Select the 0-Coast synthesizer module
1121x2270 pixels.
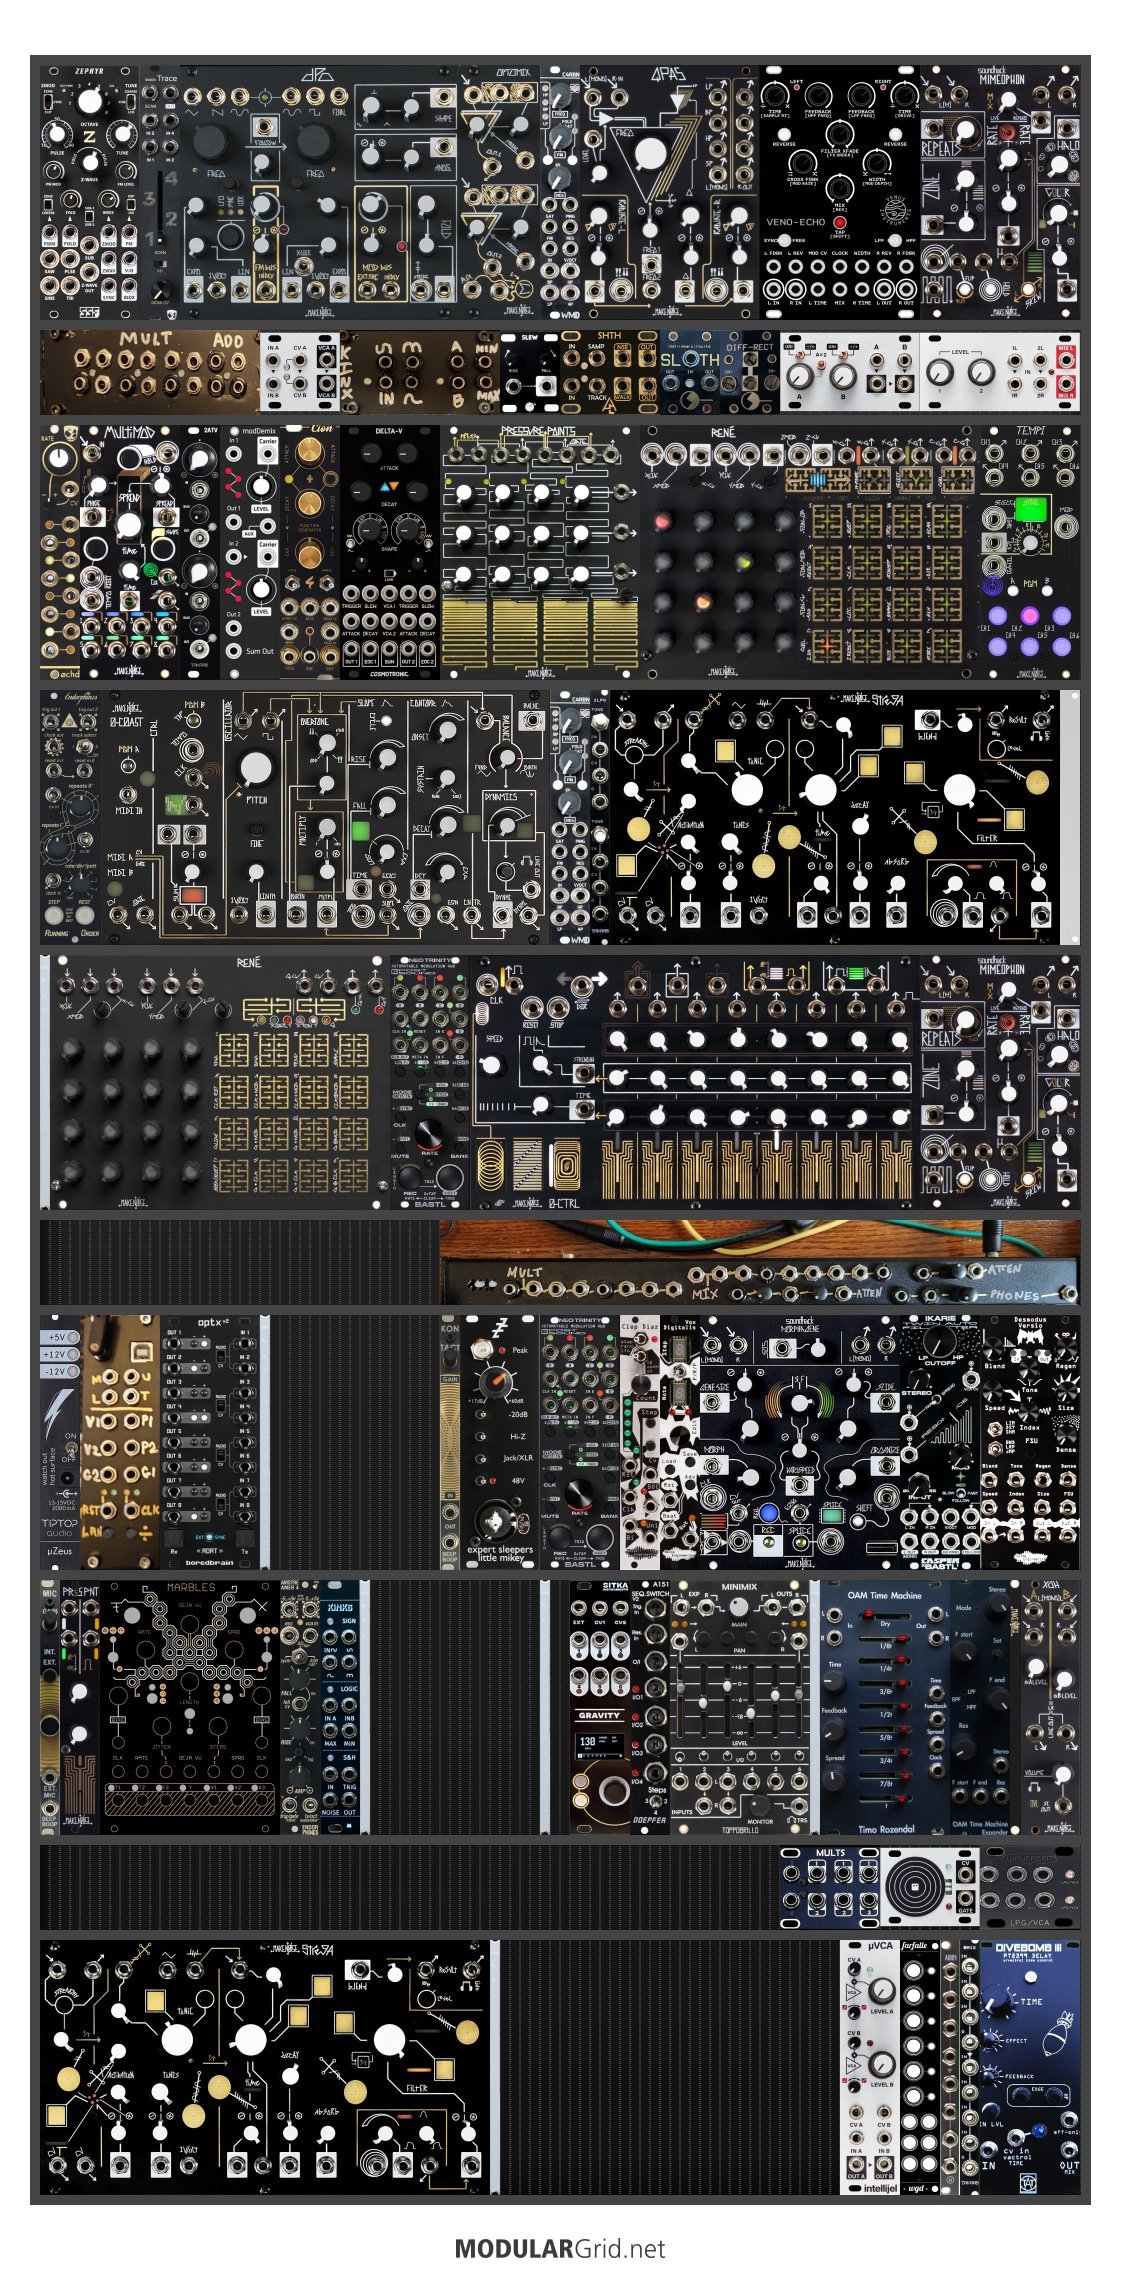pos(325,817)
